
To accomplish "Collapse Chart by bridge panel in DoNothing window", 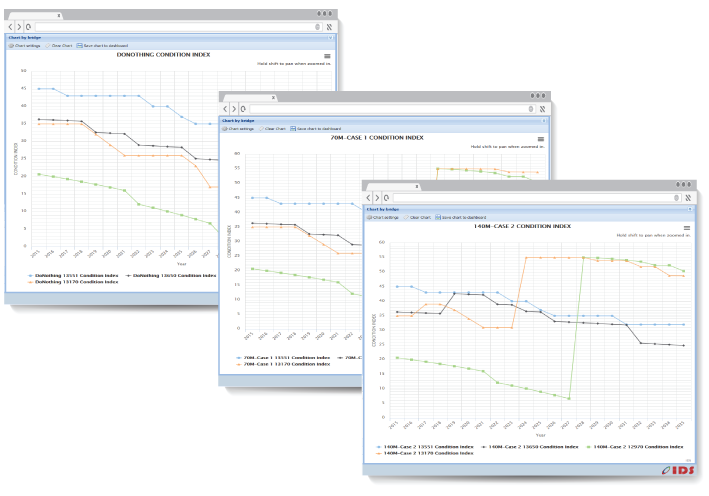I will pos(330,37).
